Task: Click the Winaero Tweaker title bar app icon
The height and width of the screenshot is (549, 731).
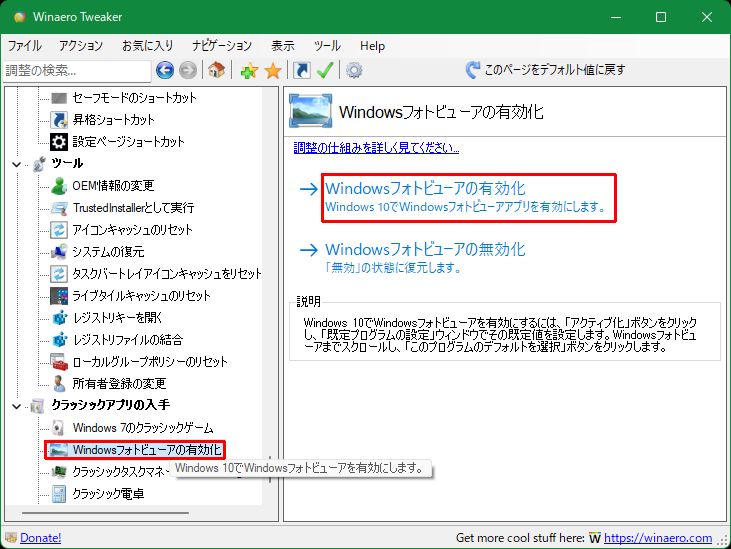Action: point(19,17)
